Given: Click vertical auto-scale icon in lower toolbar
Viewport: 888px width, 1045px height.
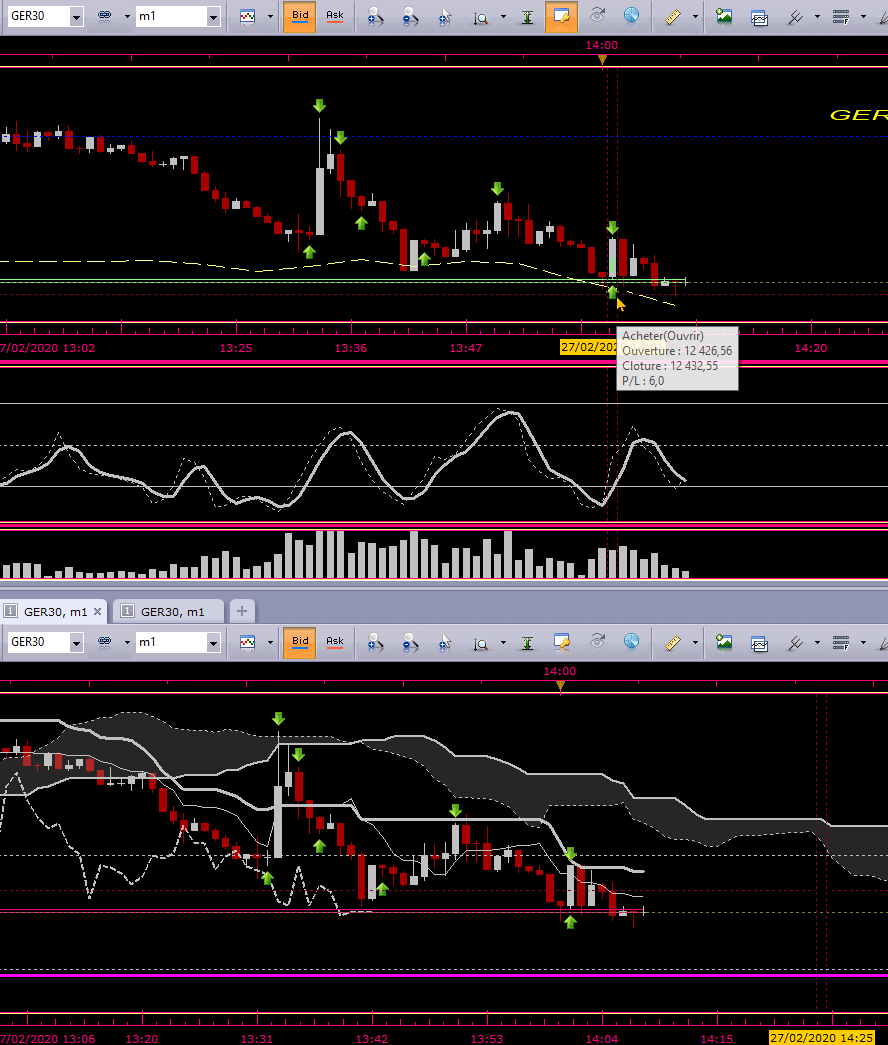Looking at the screenshot, I should tap(527, 642).
